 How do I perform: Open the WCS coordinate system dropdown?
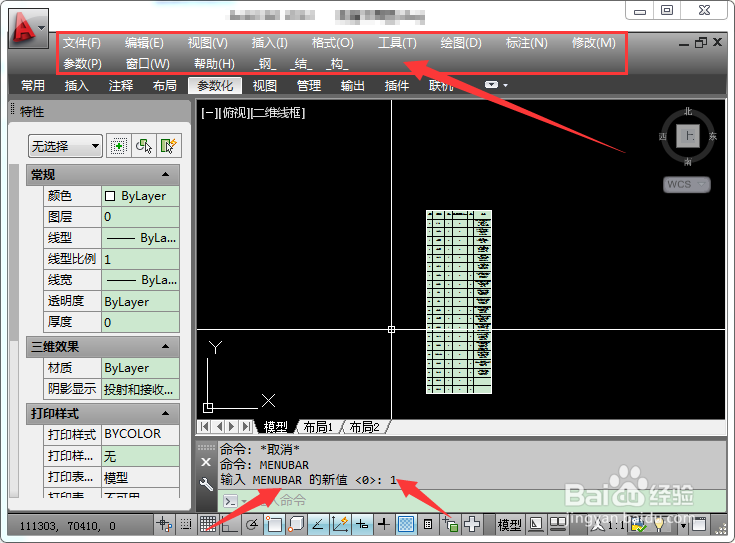[x=687, y=184]
